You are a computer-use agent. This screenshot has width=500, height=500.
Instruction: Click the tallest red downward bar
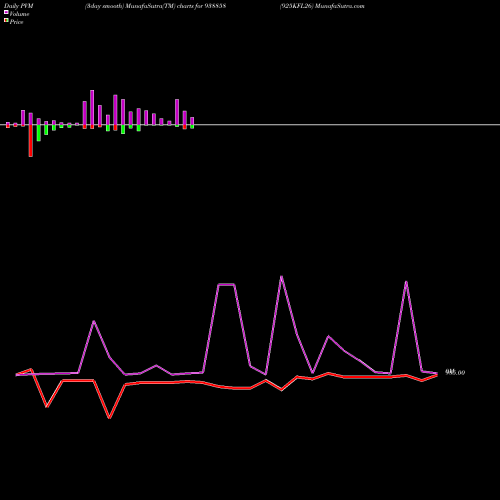tap(31, 141)
